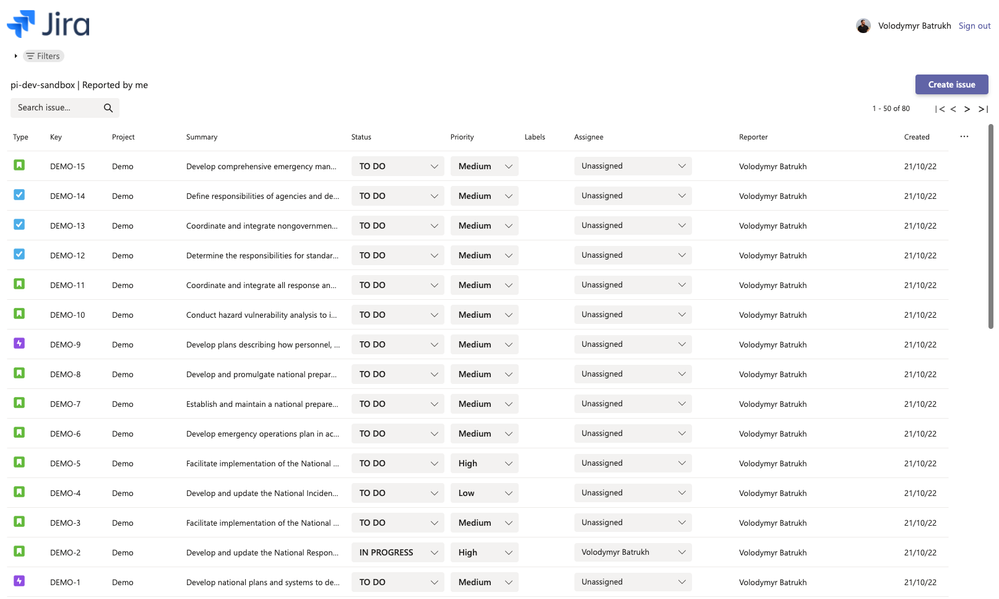Click the user avatar next to Volodymyr Batrukh
This screenshot has height=599, width=999.
(x=863, y=25)
